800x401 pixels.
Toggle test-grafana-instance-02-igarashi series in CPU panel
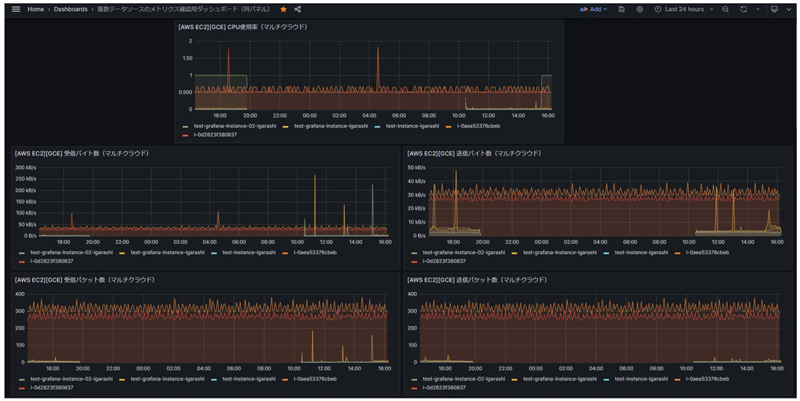(x=235, y=126)
